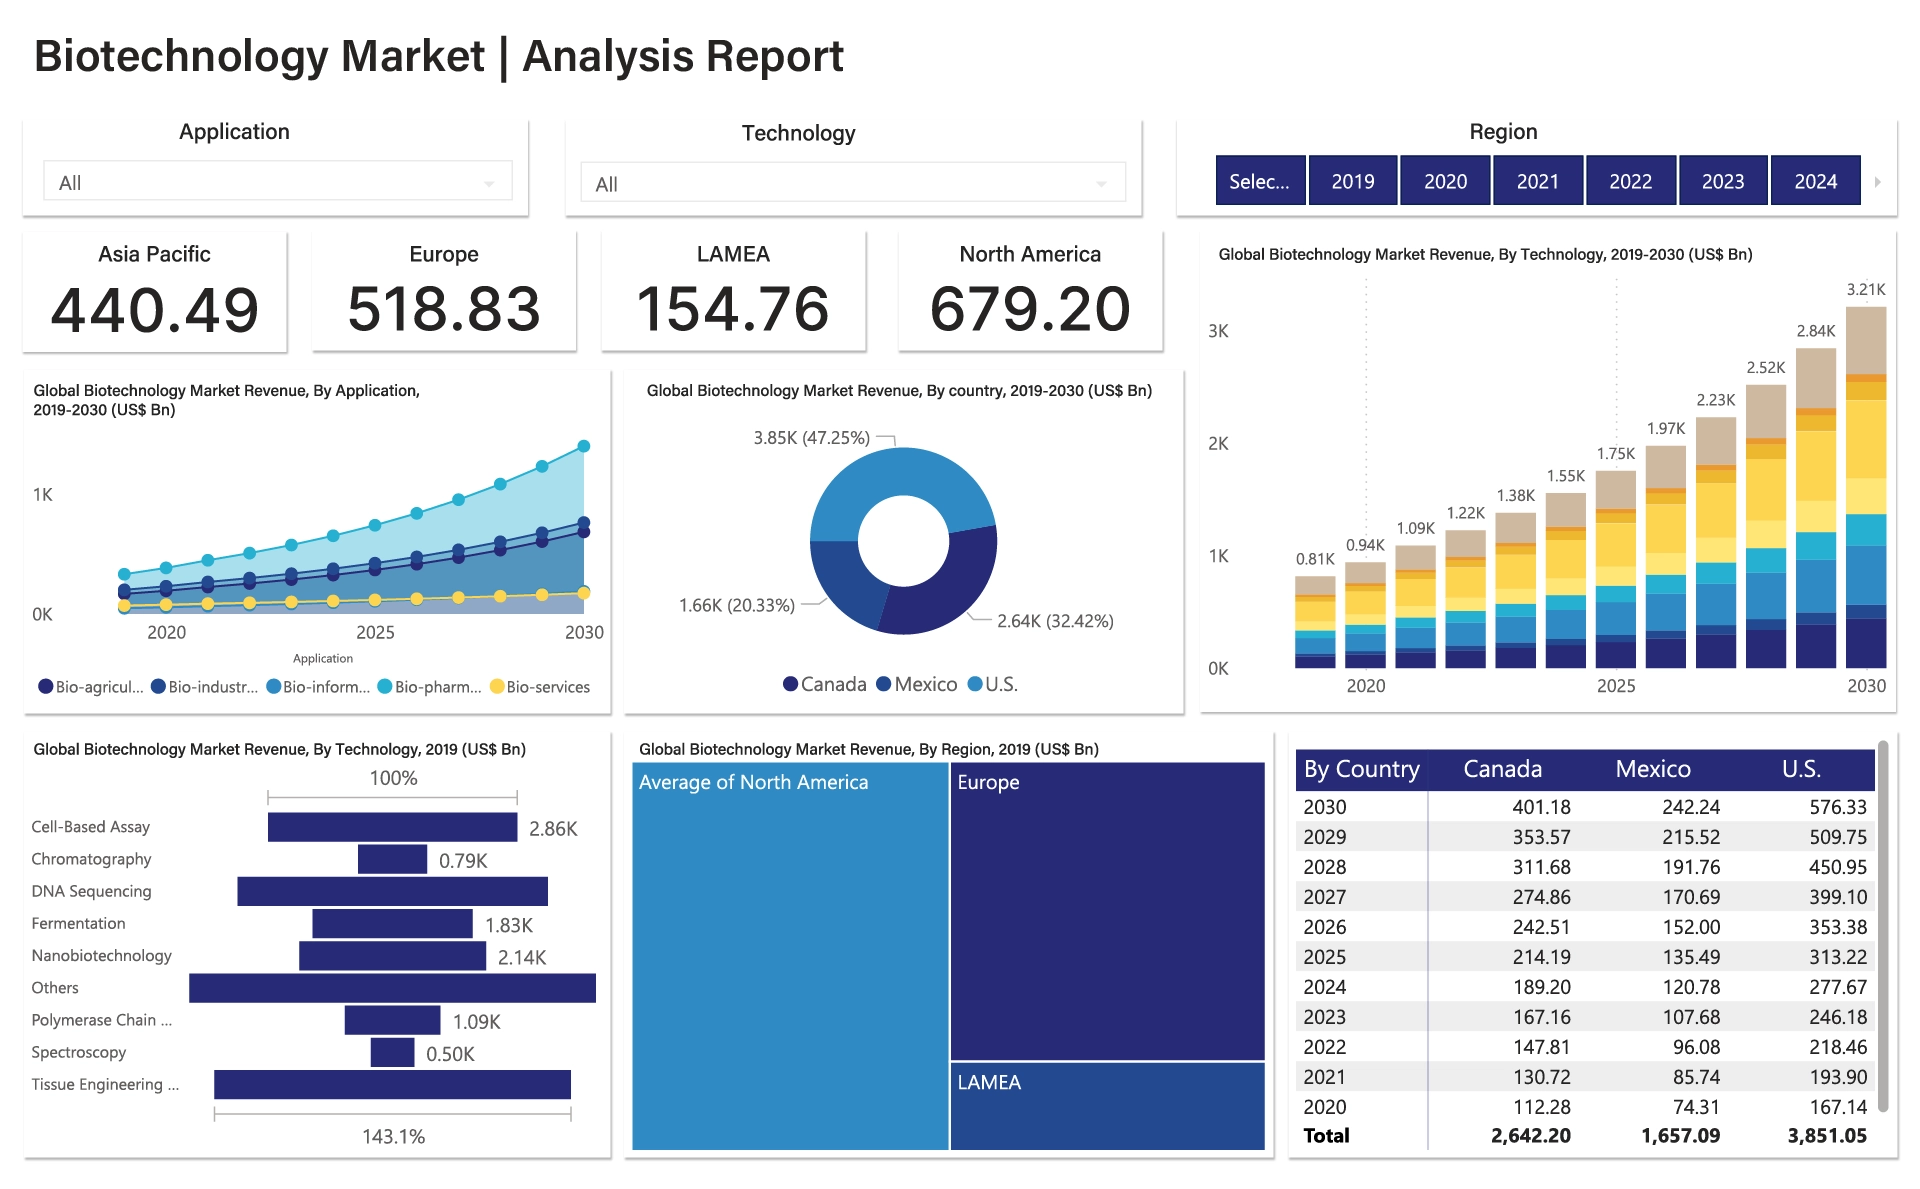Click the Europe treemap tile
This screenshot has width=1920, height=1189.
pyautogui.click(x=1107, y=910)
